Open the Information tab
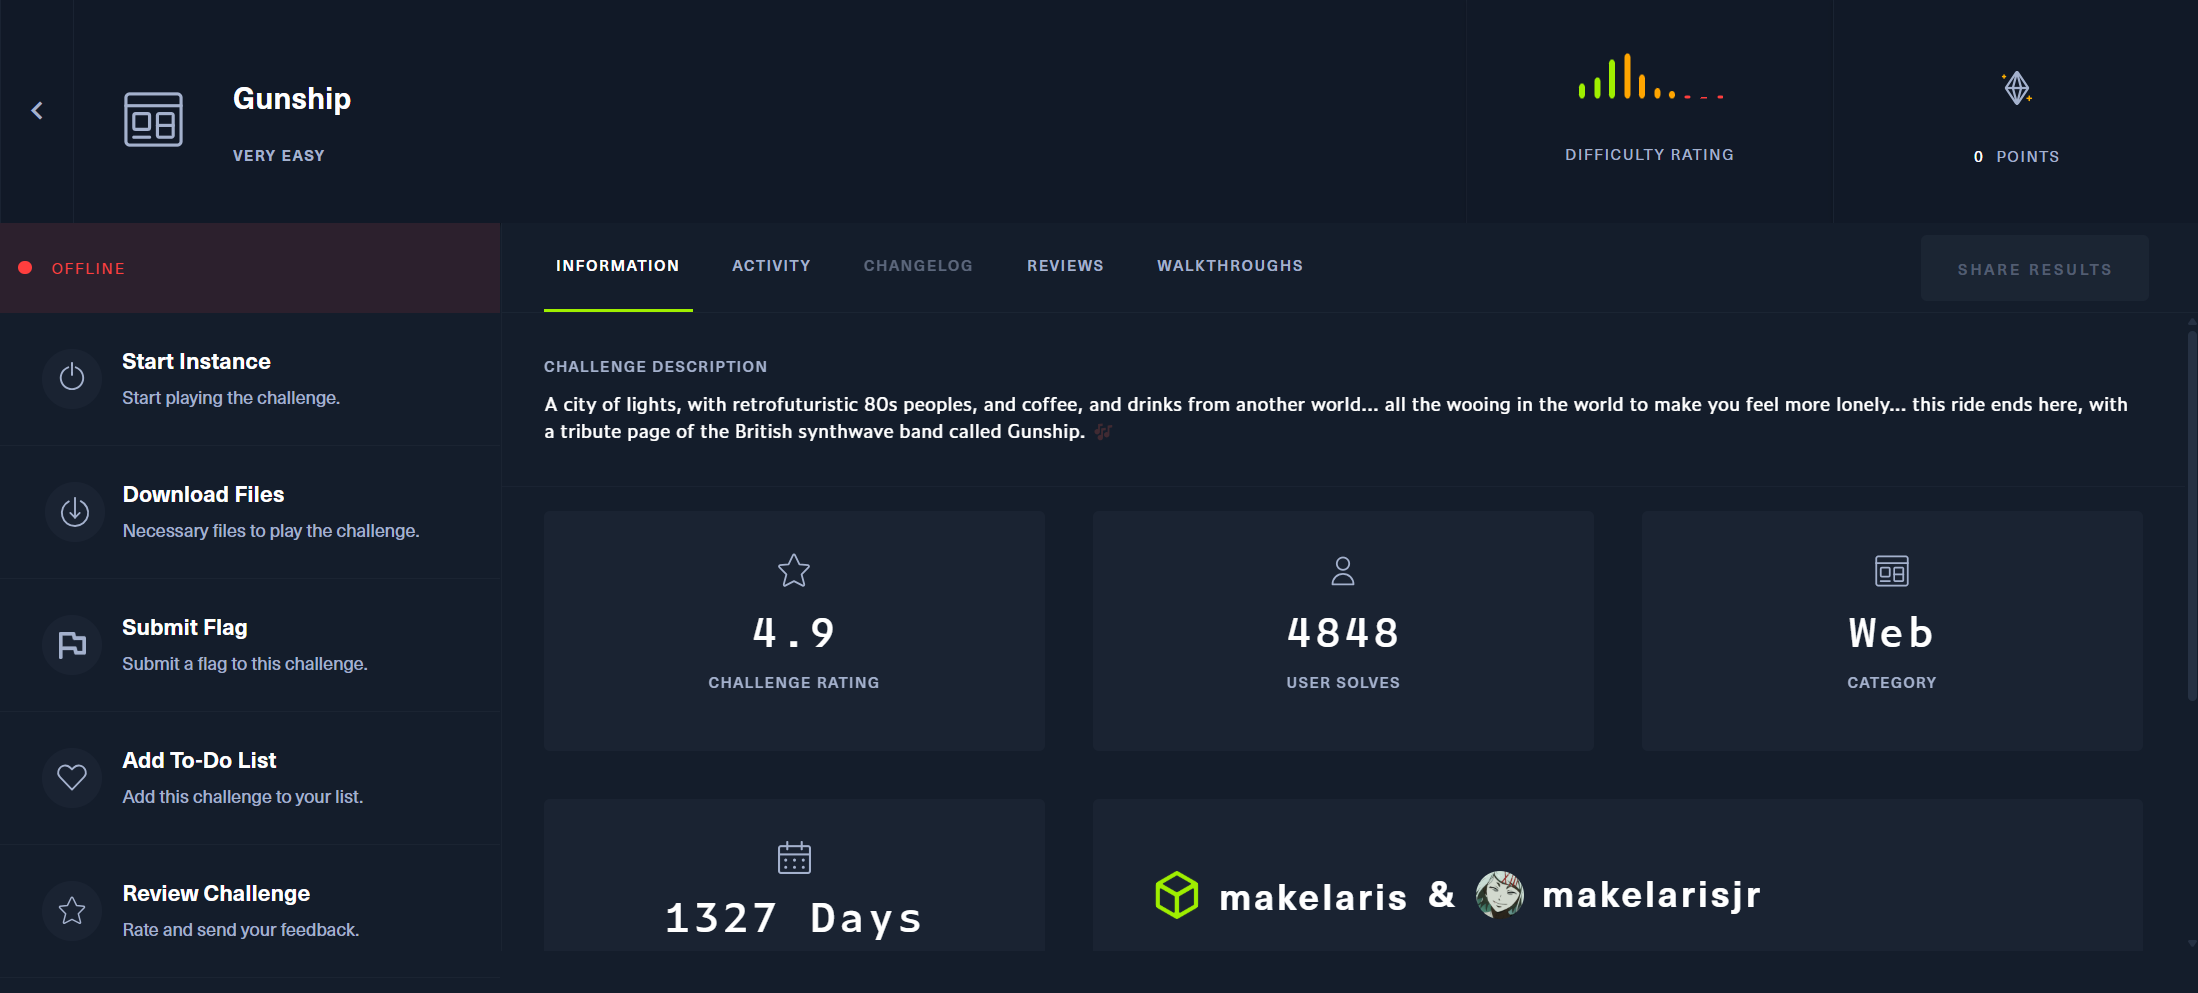 [x=618, y=266]
